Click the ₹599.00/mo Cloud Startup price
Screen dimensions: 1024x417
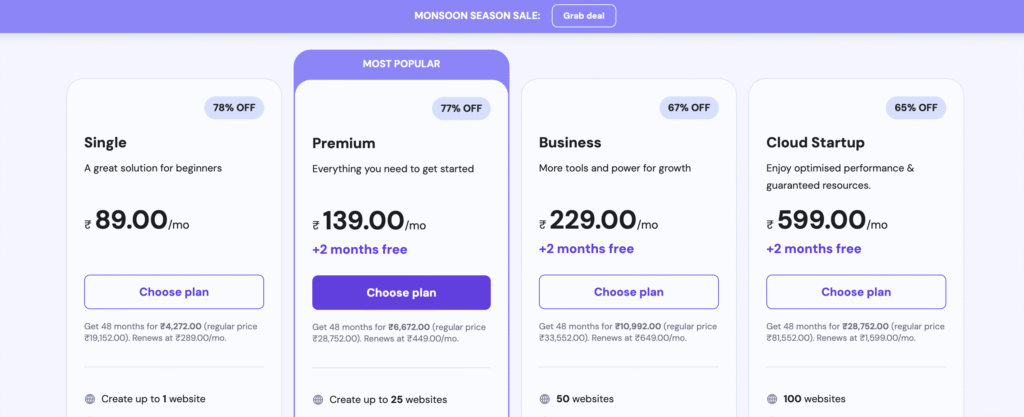[x=827, y=221]
